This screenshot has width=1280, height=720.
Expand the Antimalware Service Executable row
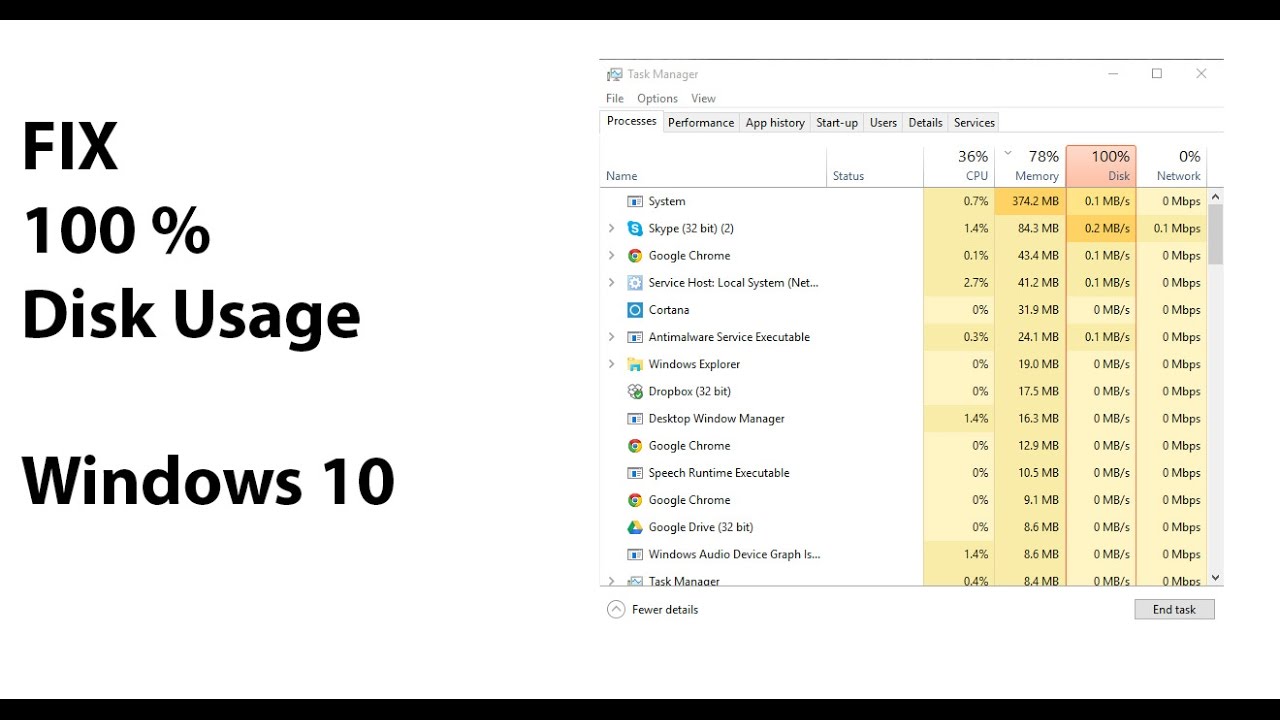tap(612, 337)
